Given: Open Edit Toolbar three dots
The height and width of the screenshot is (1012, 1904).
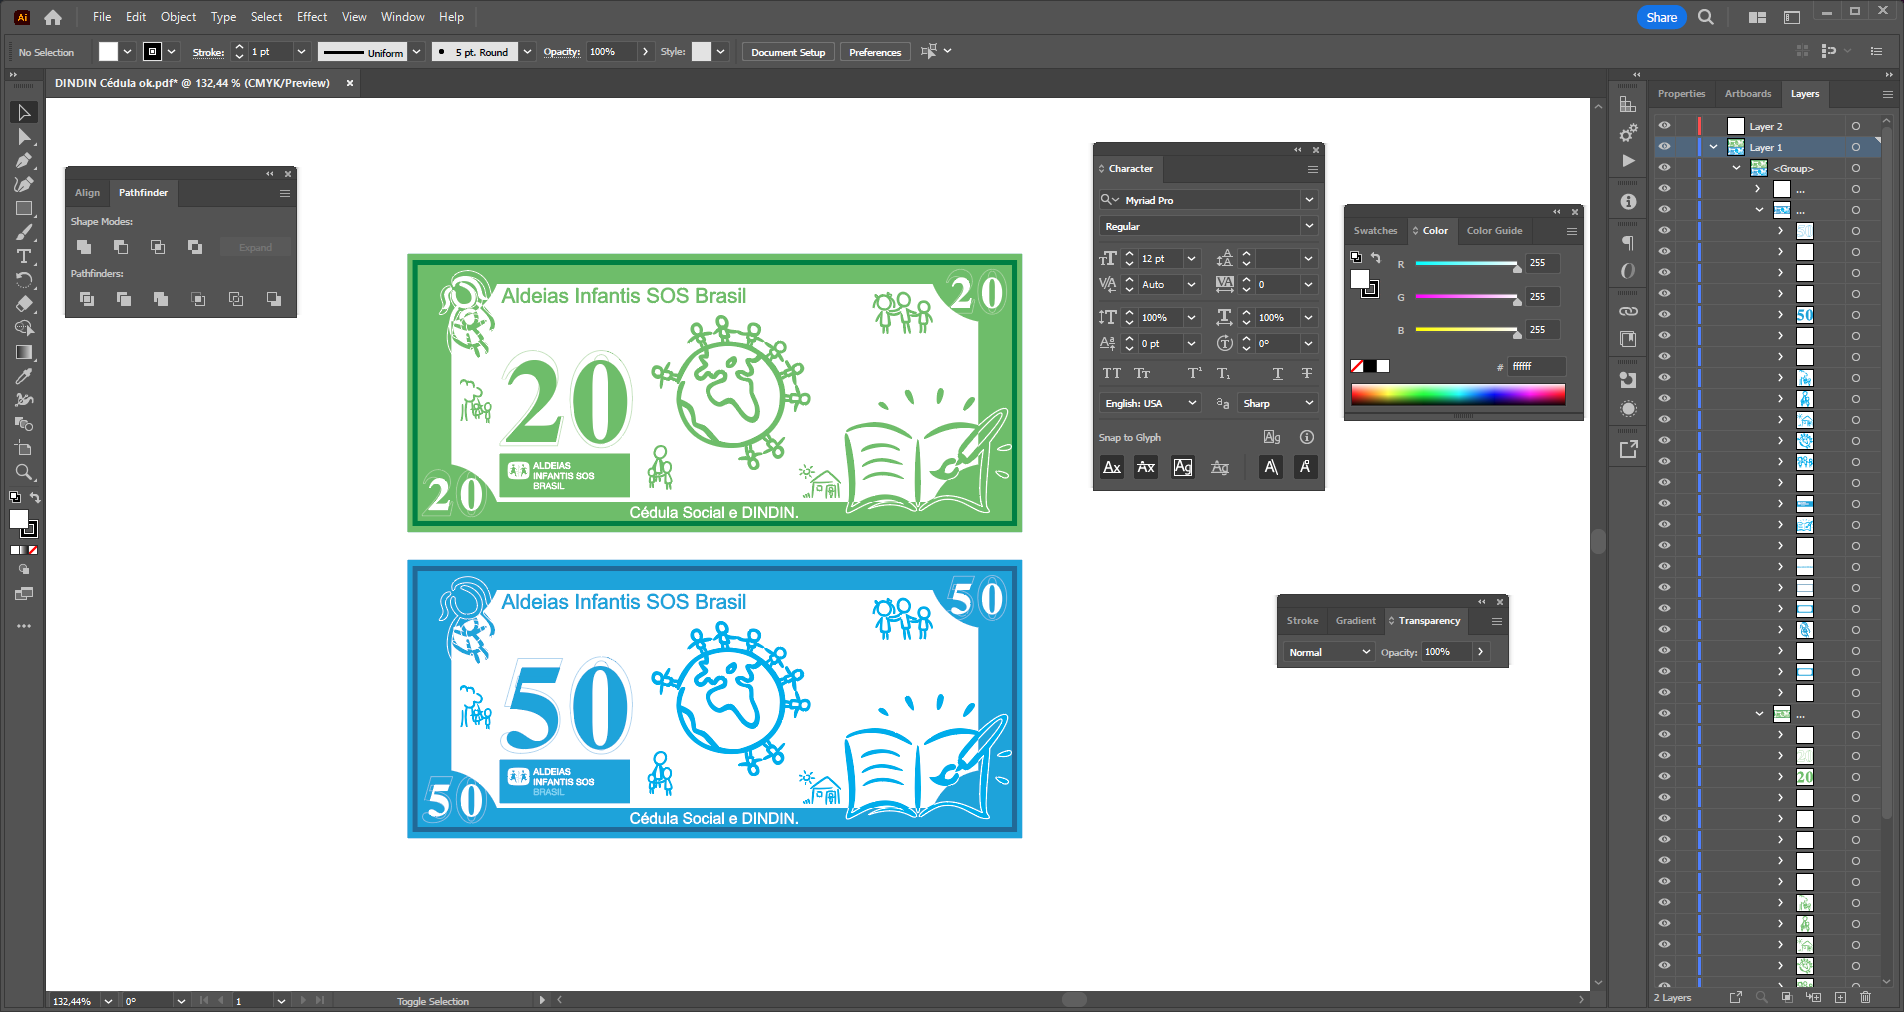Looking at the screenshot, I should [x=24, y=626].
